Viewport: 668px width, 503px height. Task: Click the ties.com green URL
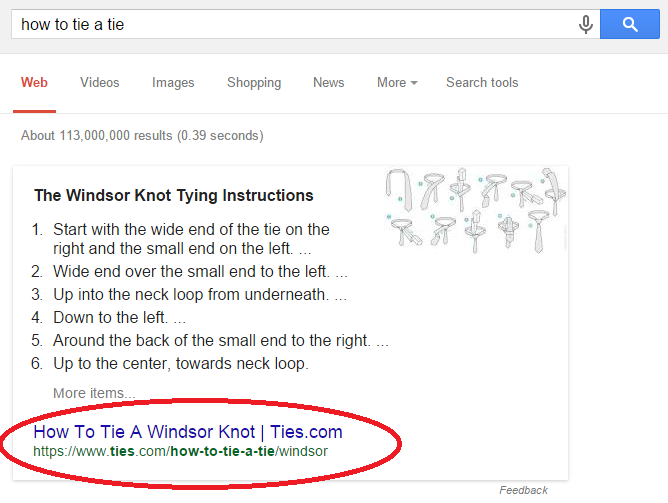point(180,451)
